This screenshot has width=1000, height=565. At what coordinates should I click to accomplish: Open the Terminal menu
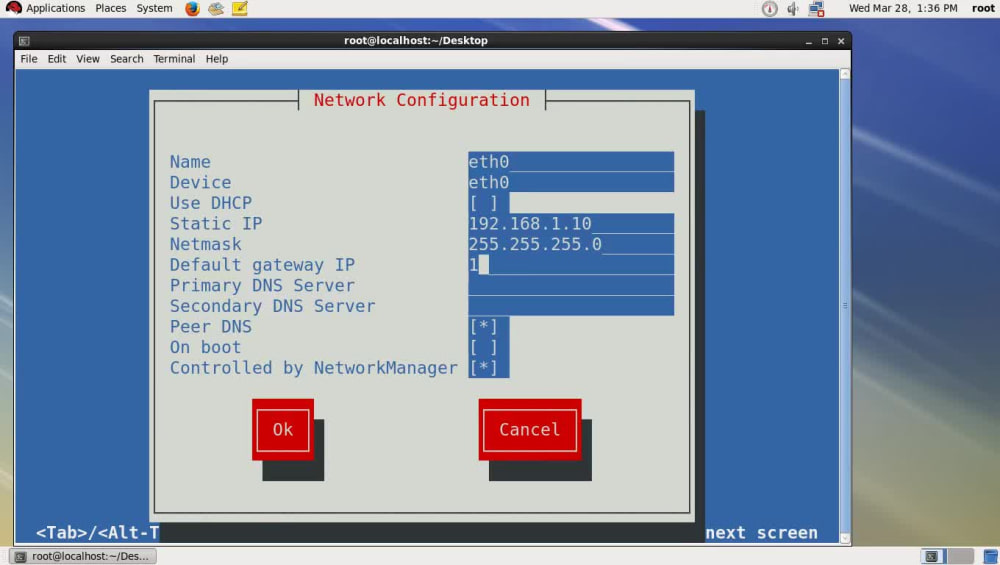tap(174, 59)
